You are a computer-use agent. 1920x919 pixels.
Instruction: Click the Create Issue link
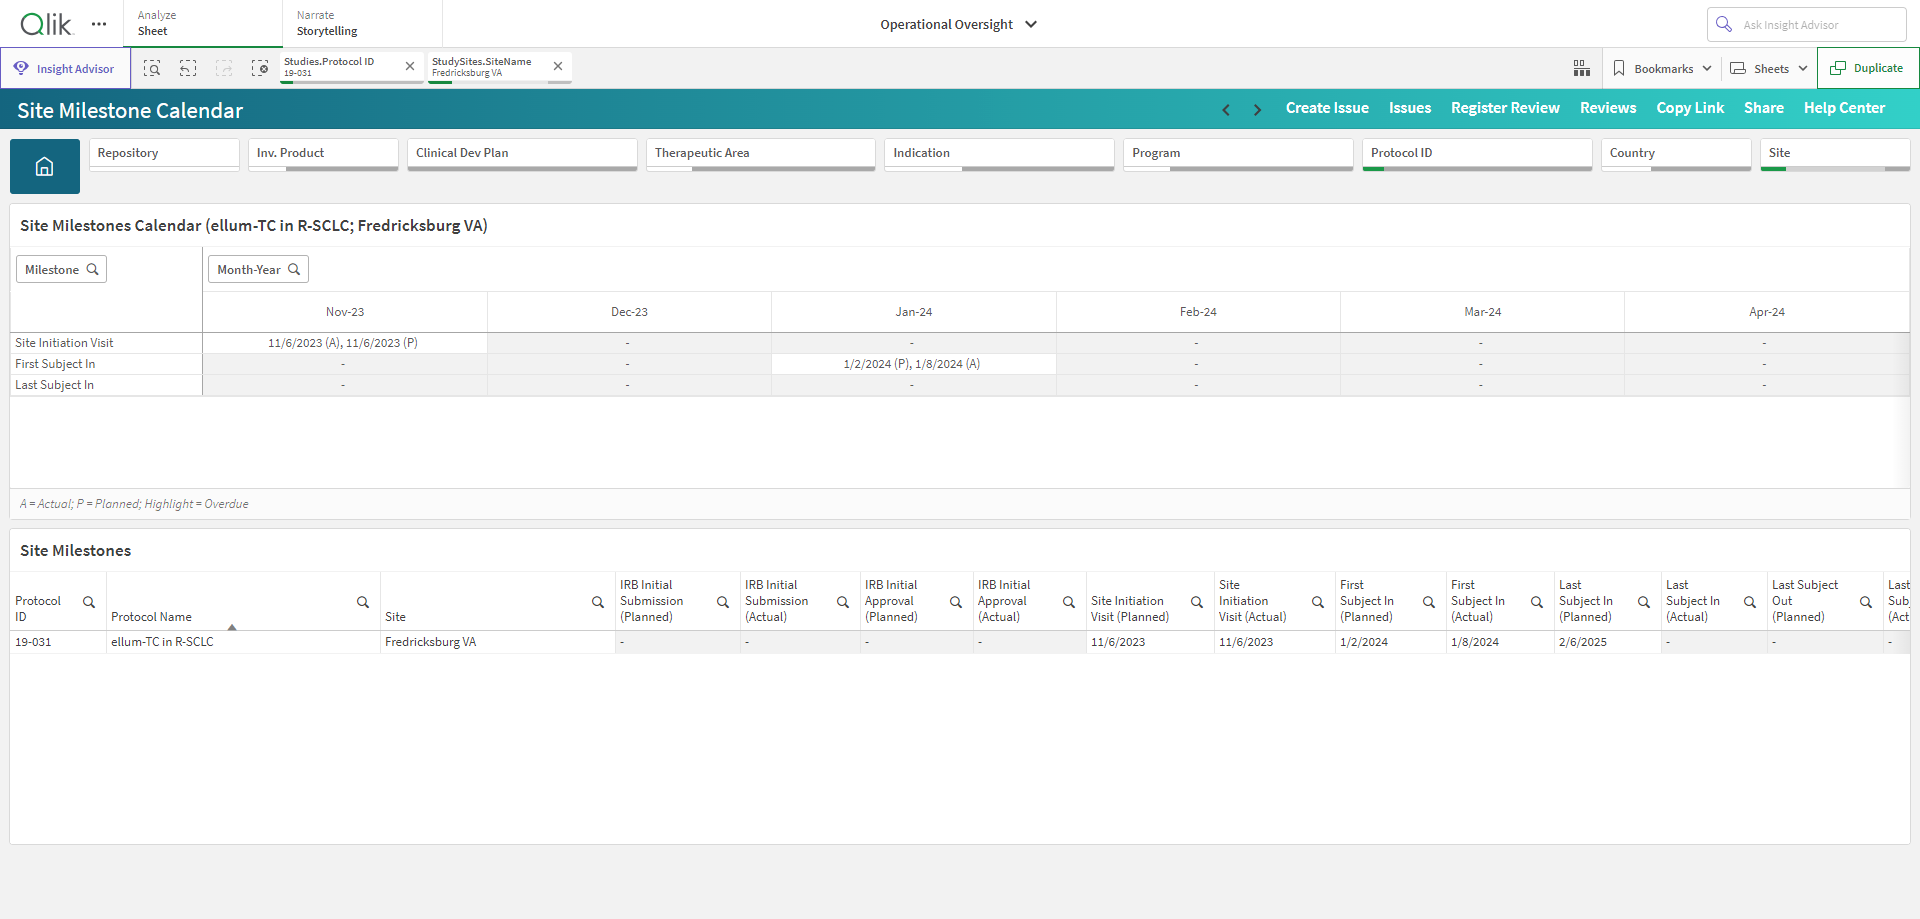1327,108
